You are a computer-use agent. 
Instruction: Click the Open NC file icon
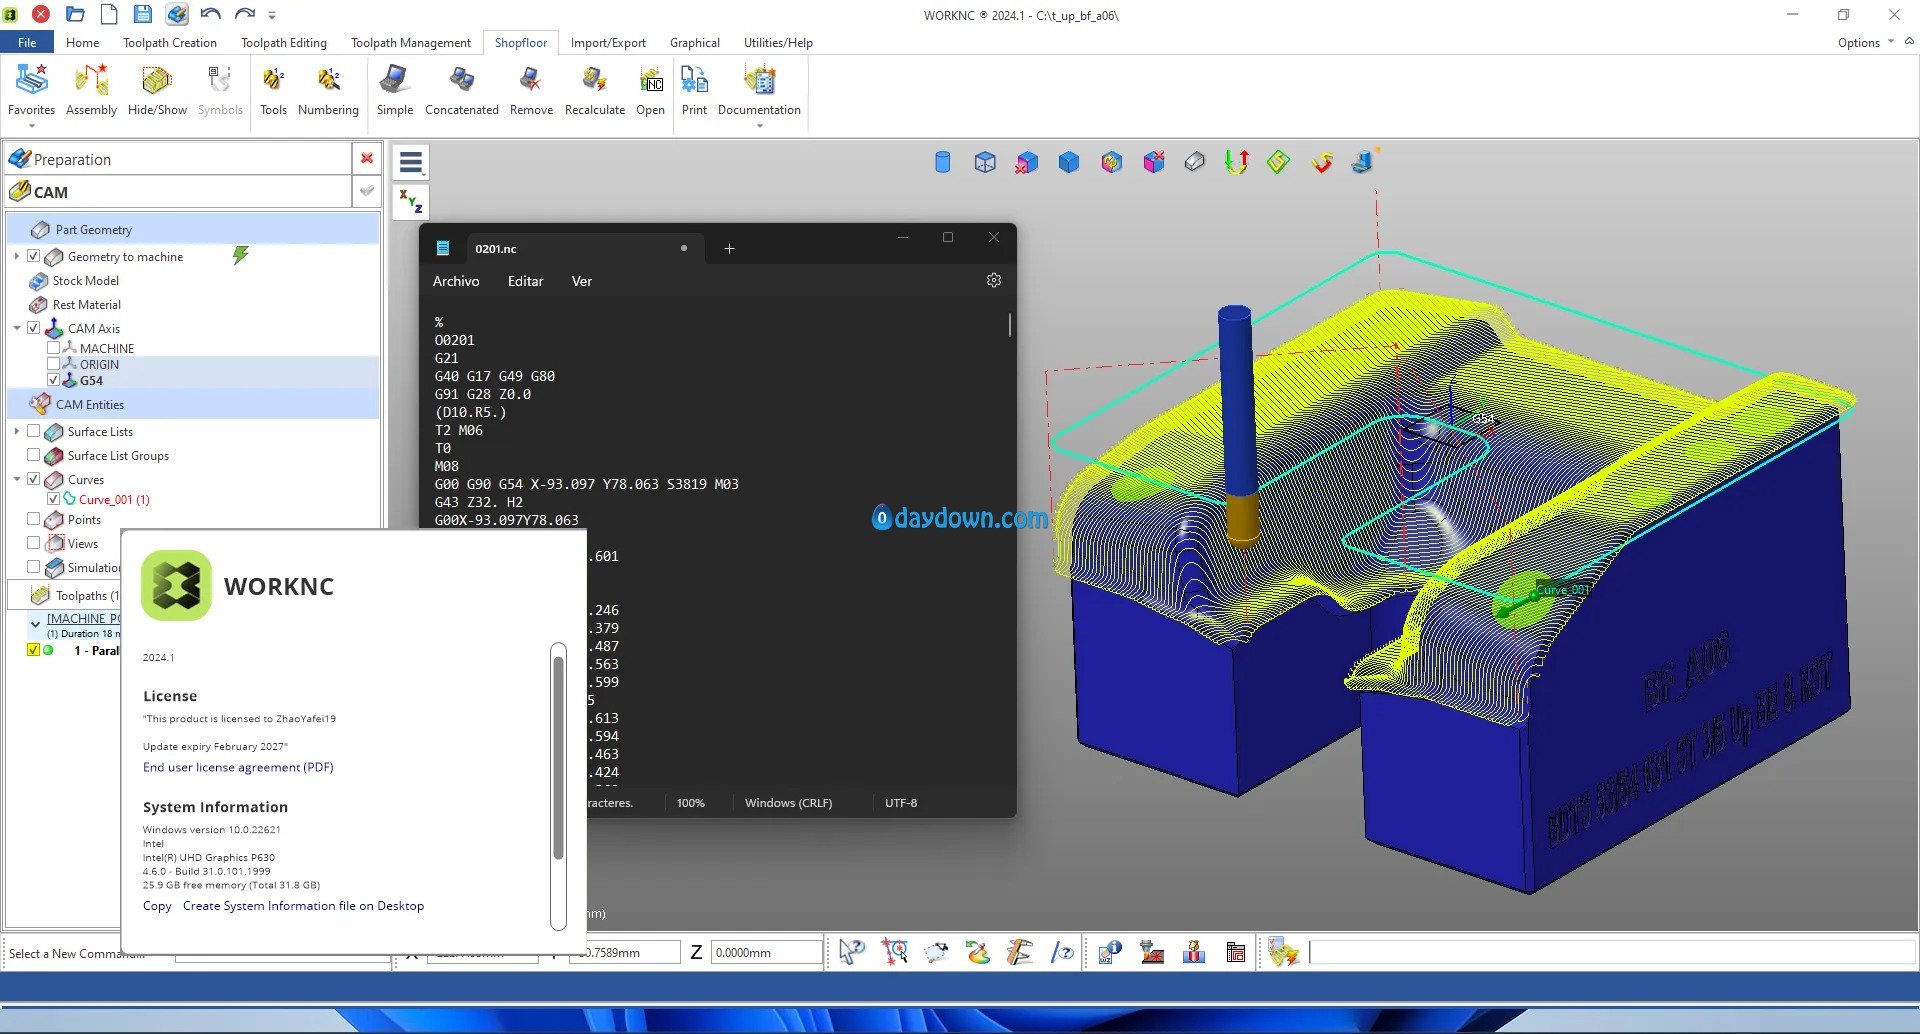coord(650,90)
